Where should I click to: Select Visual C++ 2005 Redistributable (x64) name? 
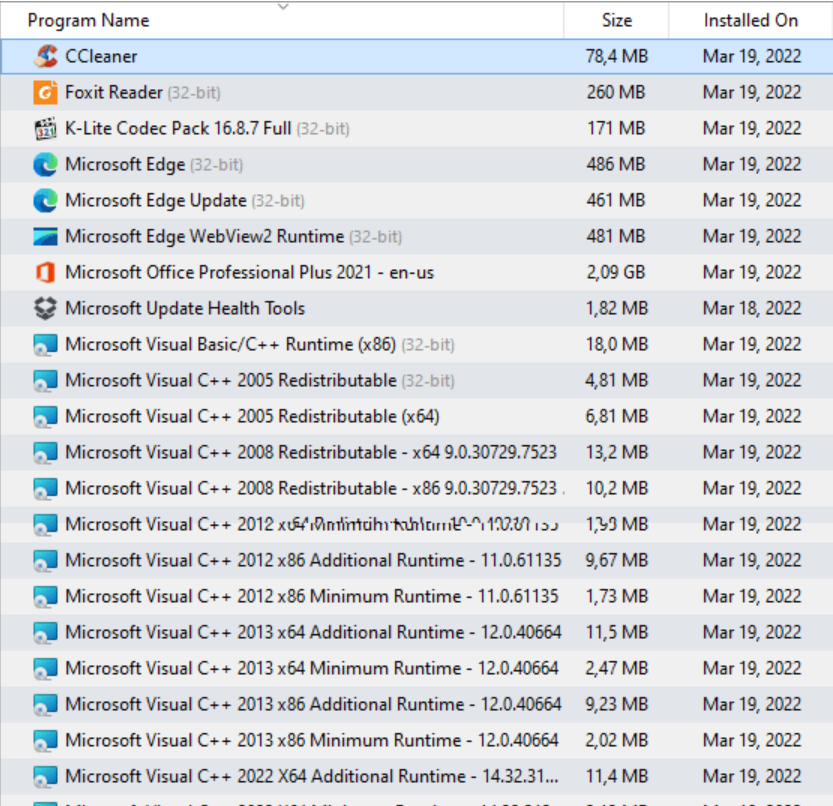click(x=252, y=417)
